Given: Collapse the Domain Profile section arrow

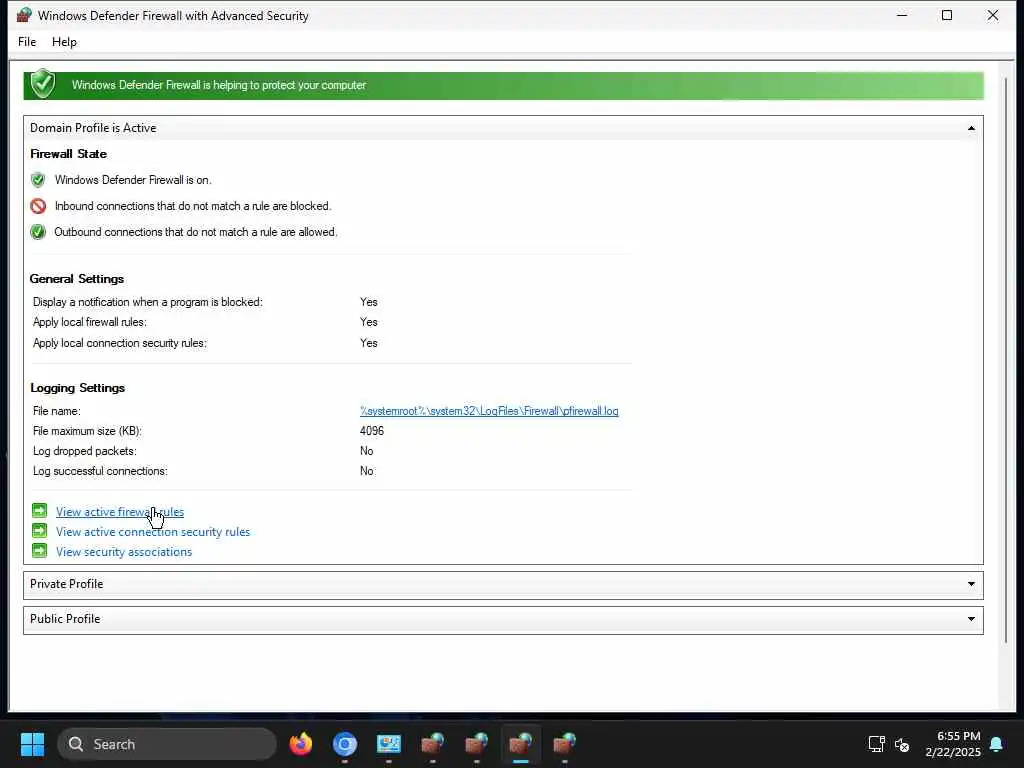Looking at the screenshot, I should point(971,128).
